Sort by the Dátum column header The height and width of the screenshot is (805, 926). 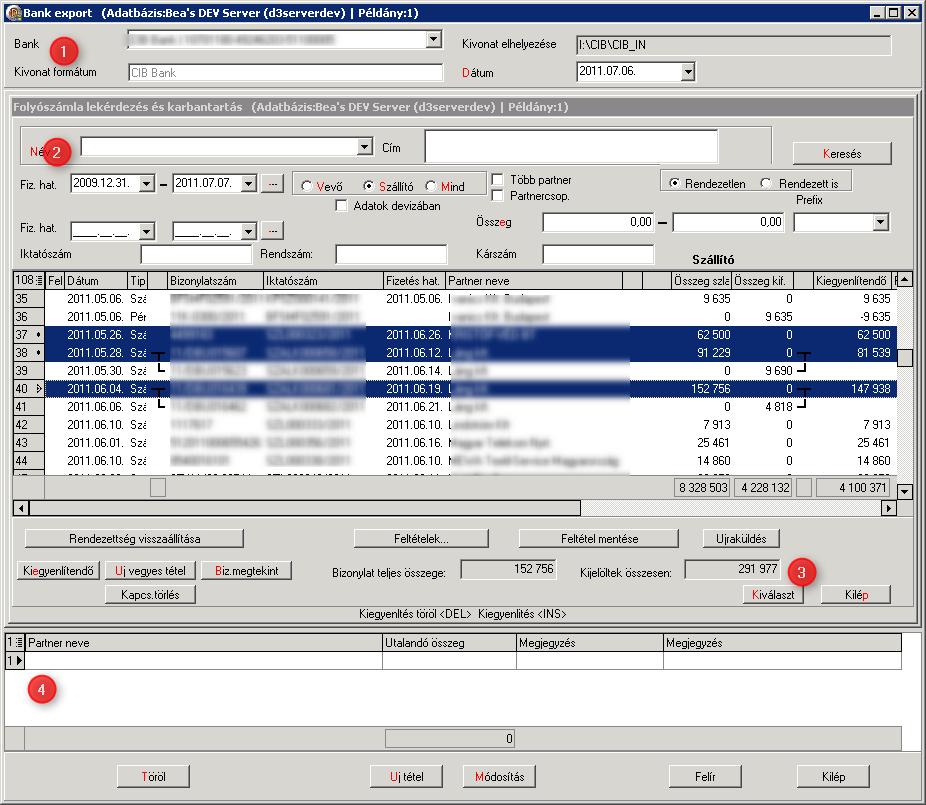click(x=96, y=281)
